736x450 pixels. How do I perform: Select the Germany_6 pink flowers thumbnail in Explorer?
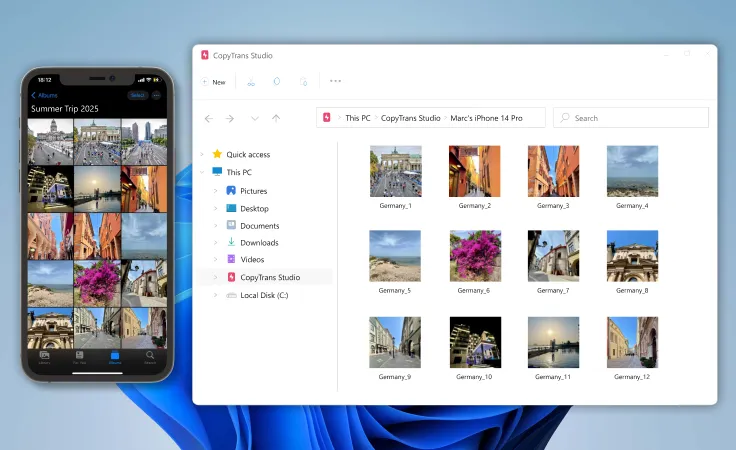point(475,256)
